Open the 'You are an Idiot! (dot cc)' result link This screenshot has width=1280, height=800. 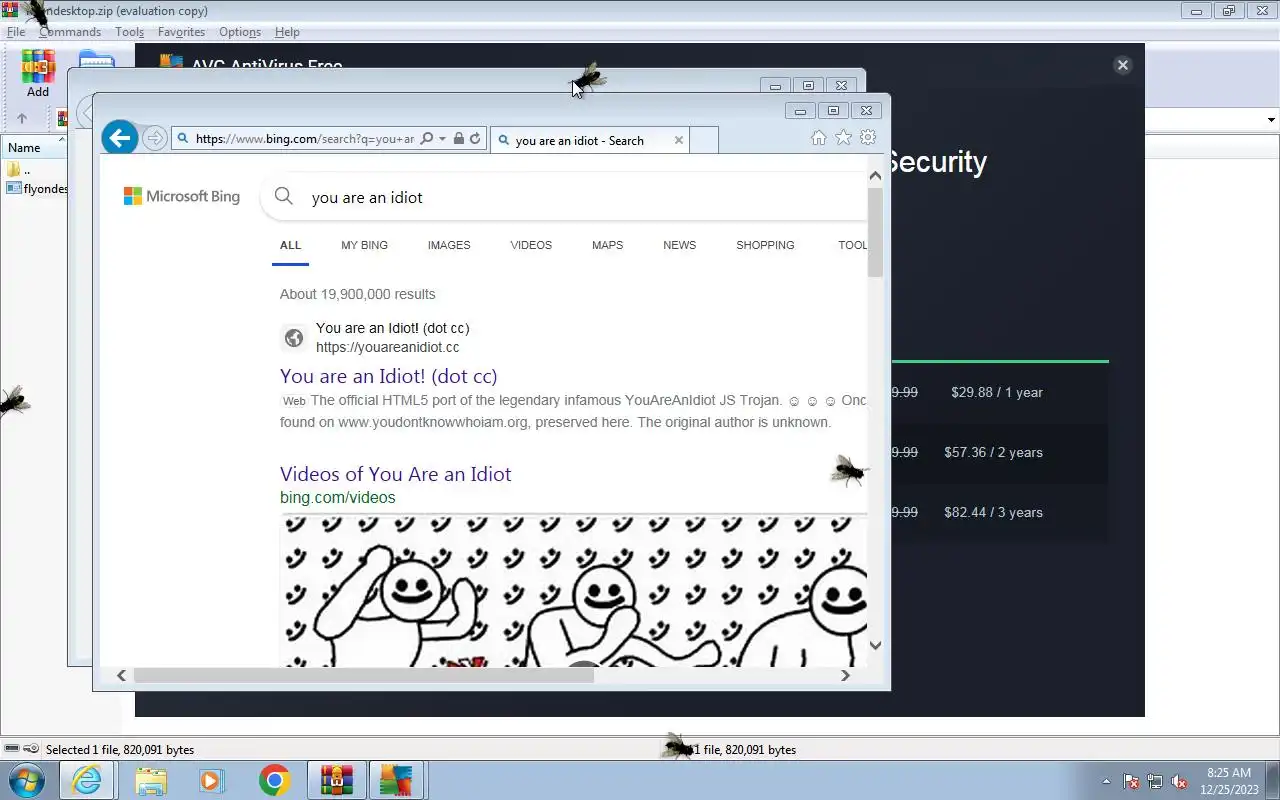point(388,376)
